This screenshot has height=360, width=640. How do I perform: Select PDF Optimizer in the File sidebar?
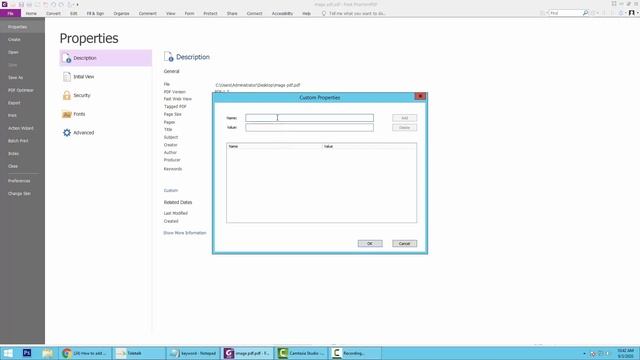pyautogui.click(x=22, y=90)
